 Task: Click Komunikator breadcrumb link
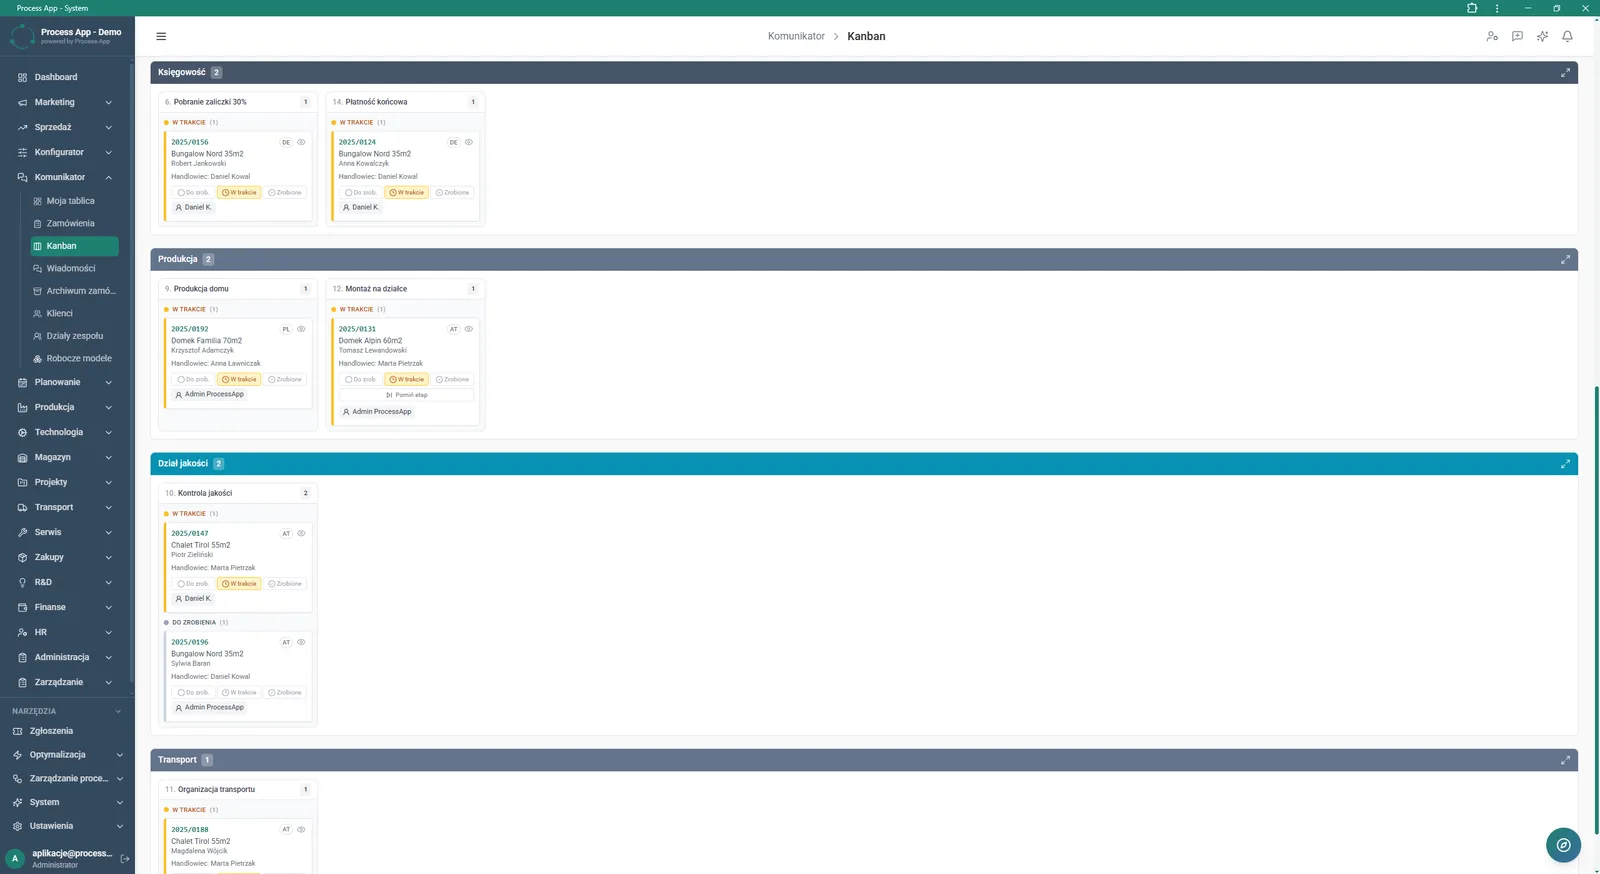pos(796,36)
